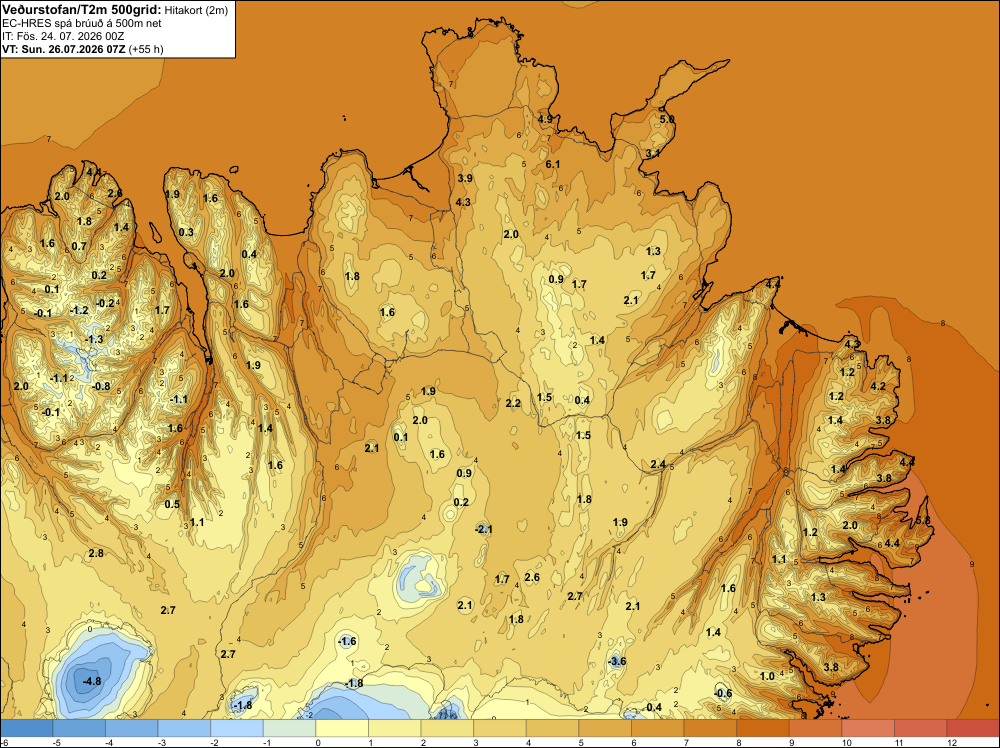
Task: Click the legend swatch right of 12
Action: [973, 728]
